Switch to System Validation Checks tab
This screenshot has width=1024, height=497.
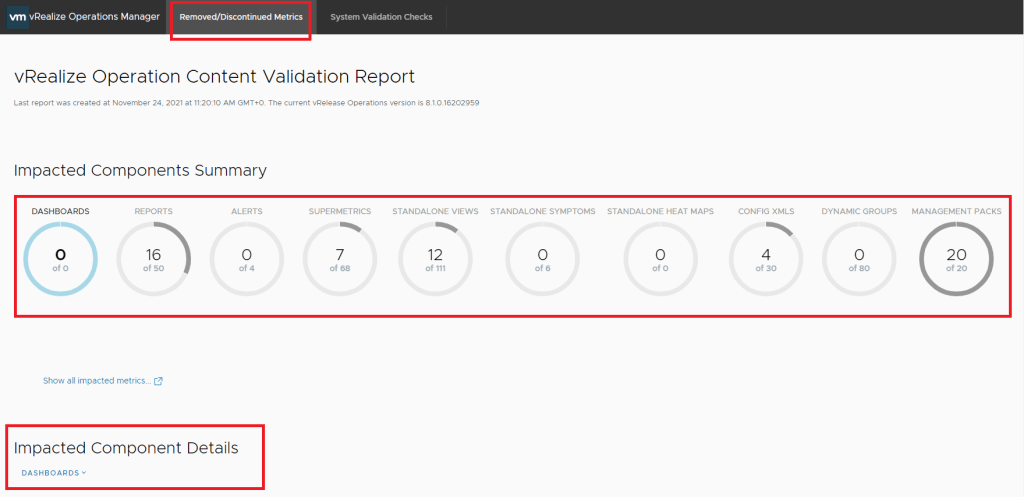[x=381, y=17]
